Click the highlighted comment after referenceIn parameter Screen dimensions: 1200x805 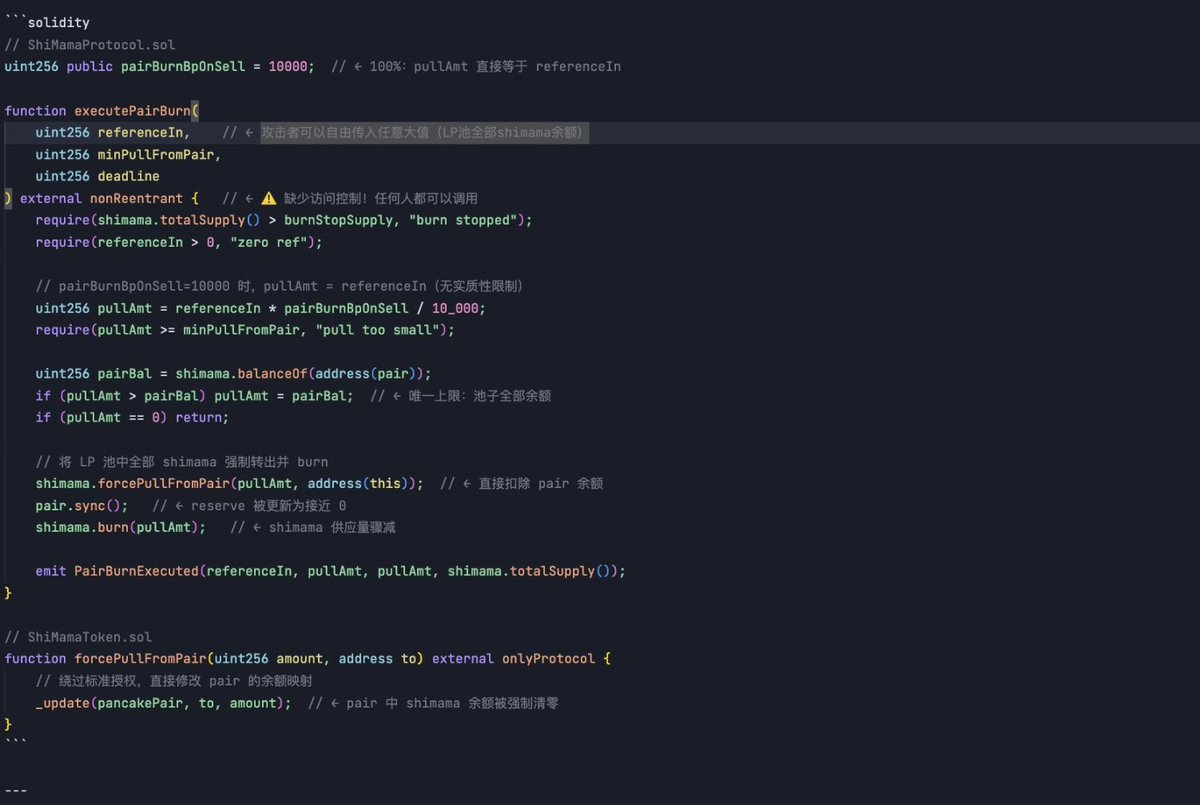click(x=424, y=133)
